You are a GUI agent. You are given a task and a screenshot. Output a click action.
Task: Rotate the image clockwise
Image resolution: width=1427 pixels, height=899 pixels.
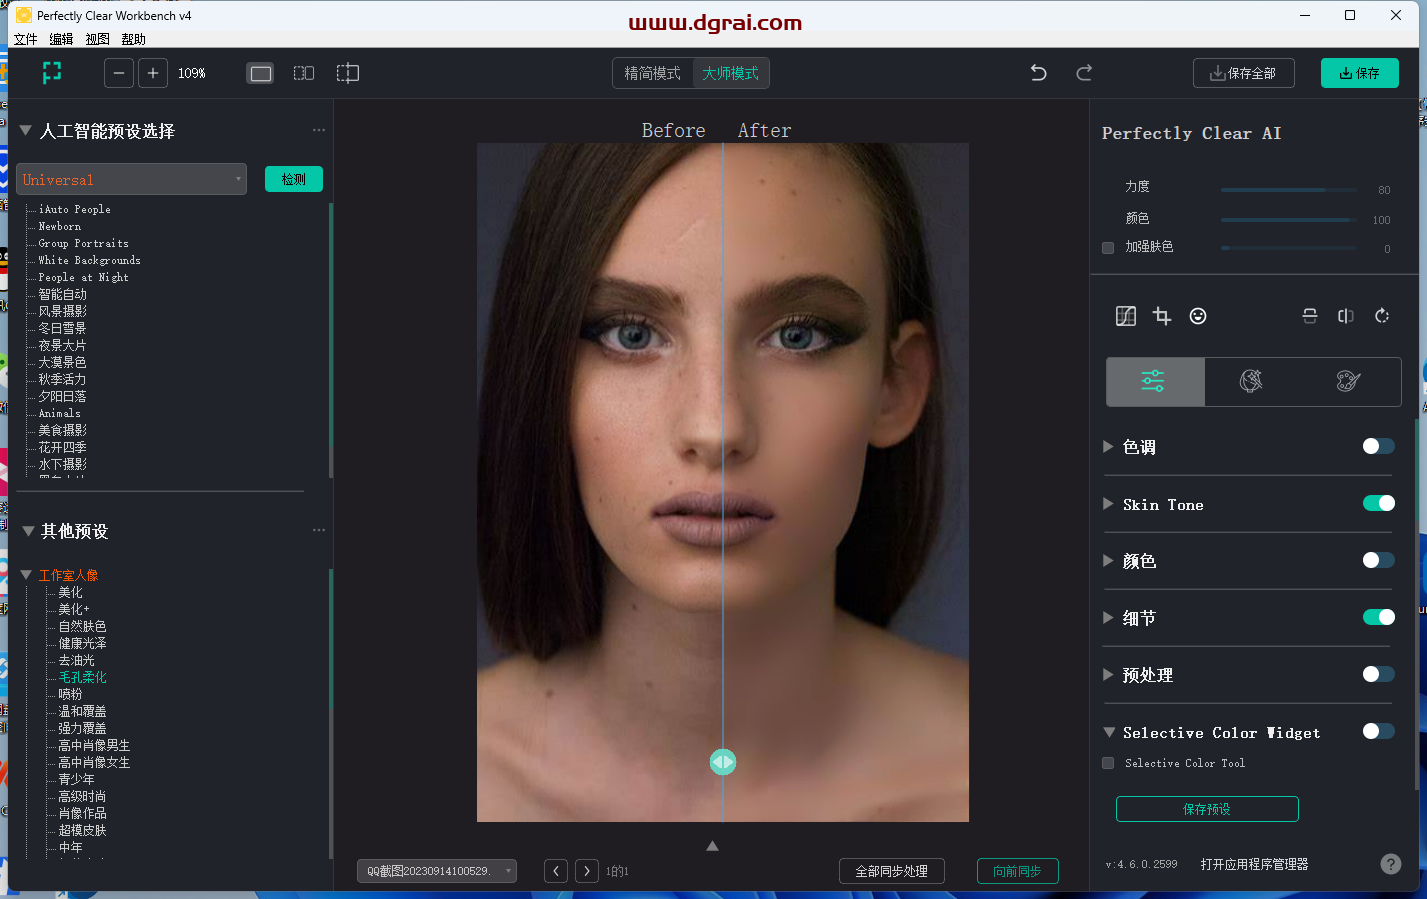pyautogui.click(x=1382, y=316)
